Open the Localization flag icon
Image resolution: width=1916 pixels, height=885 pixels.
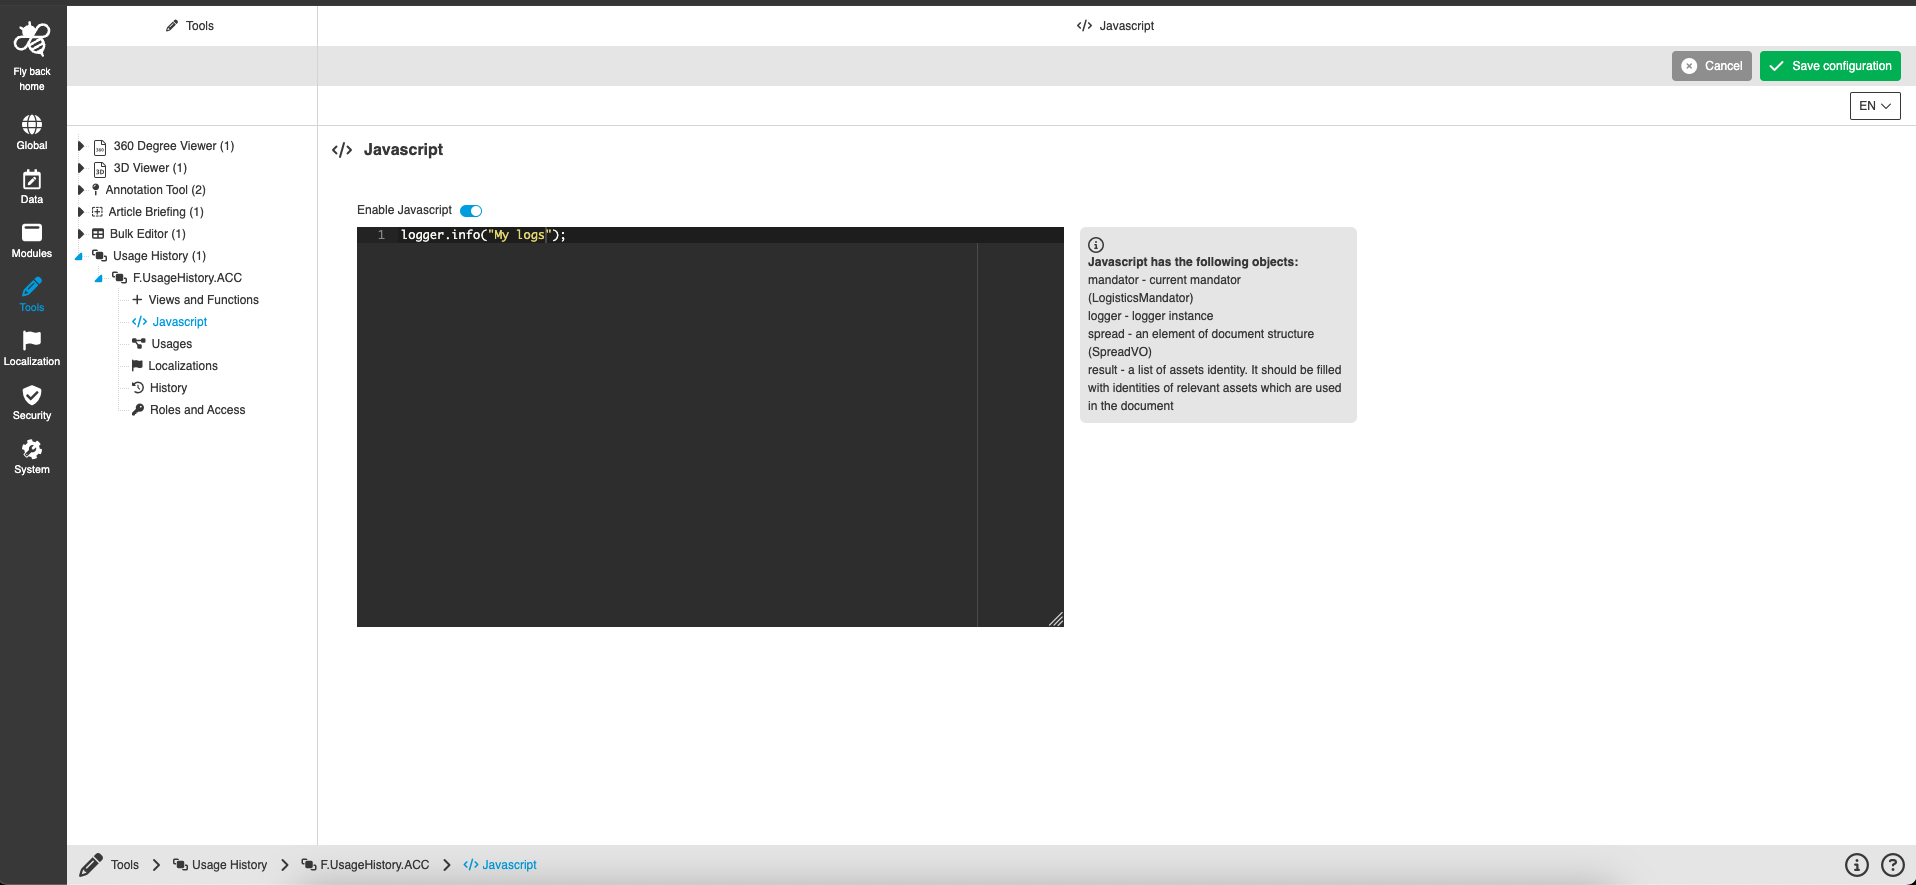point(32,340)
